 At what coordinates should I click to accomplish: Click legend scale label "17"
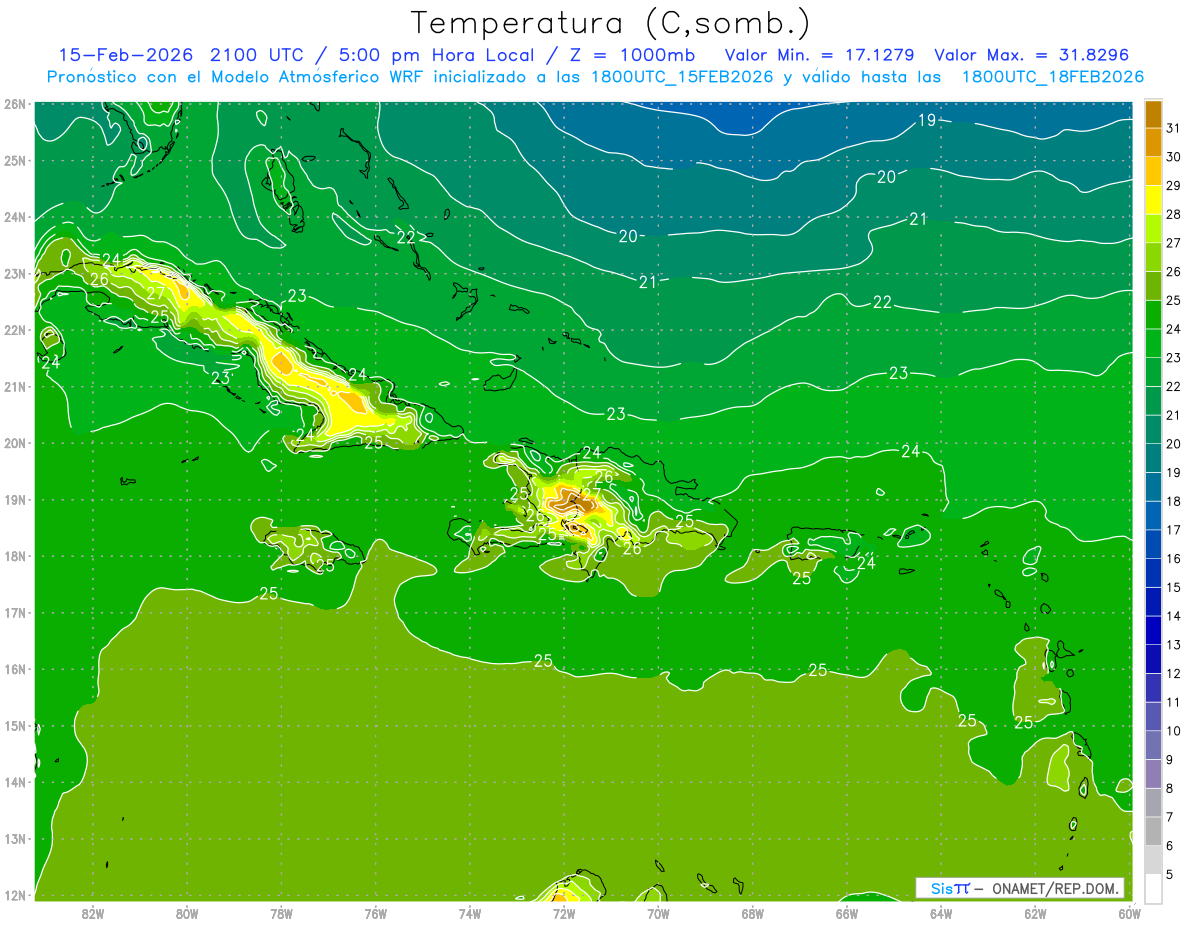pyautogui.click(x=1174, y=530)
